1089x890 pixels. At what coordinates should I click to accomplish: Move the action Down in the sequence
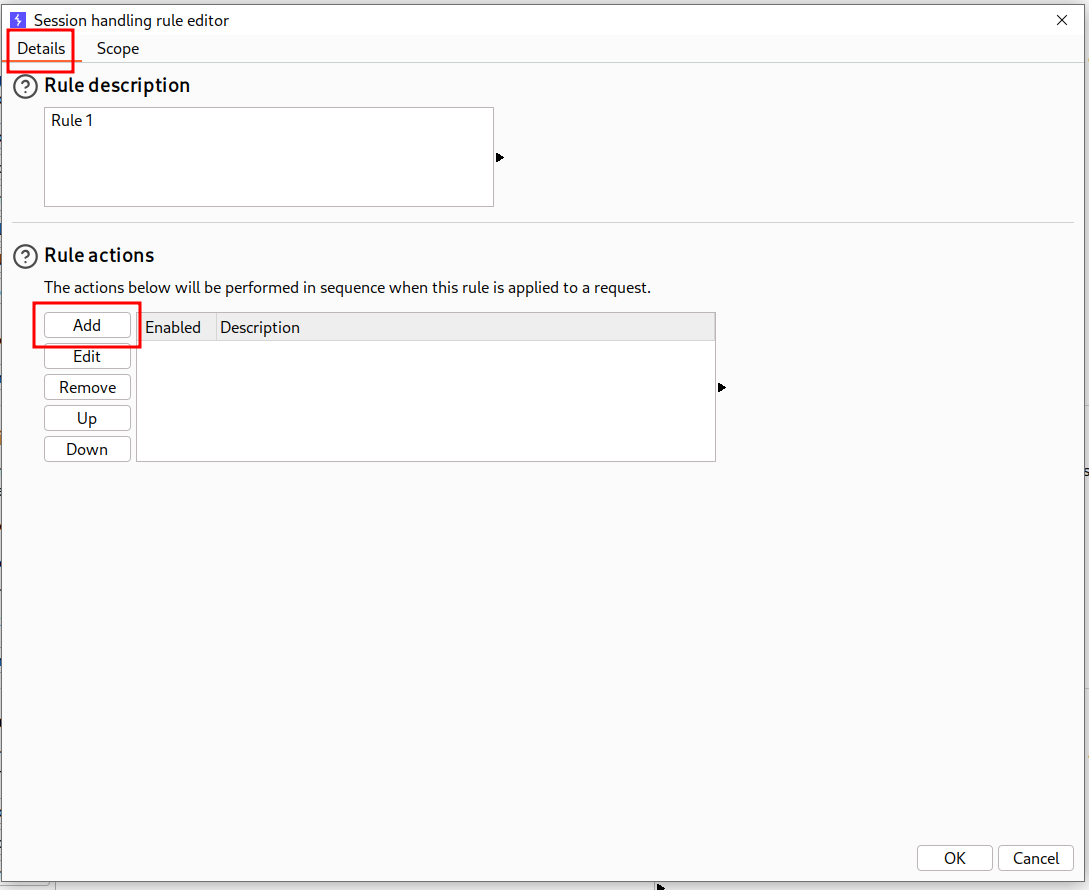point(87,450)
